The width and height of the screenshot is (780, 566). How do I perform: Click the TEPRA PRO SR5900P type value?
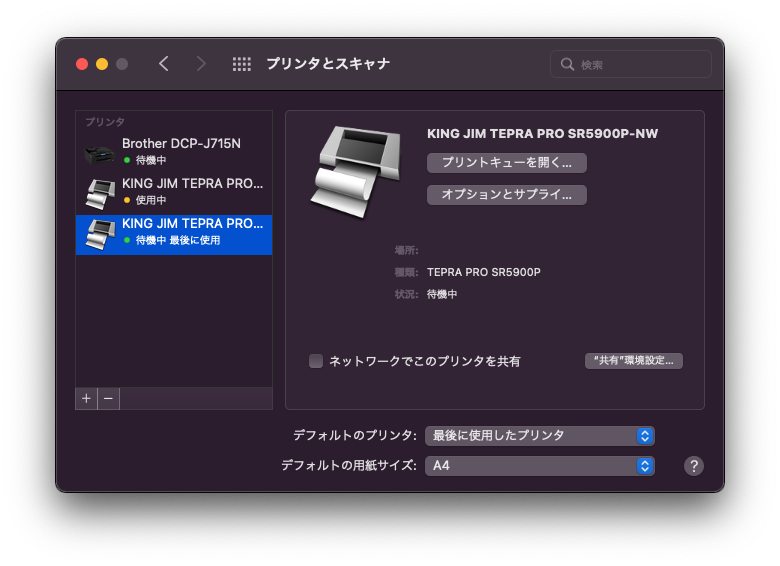(484, 272)
